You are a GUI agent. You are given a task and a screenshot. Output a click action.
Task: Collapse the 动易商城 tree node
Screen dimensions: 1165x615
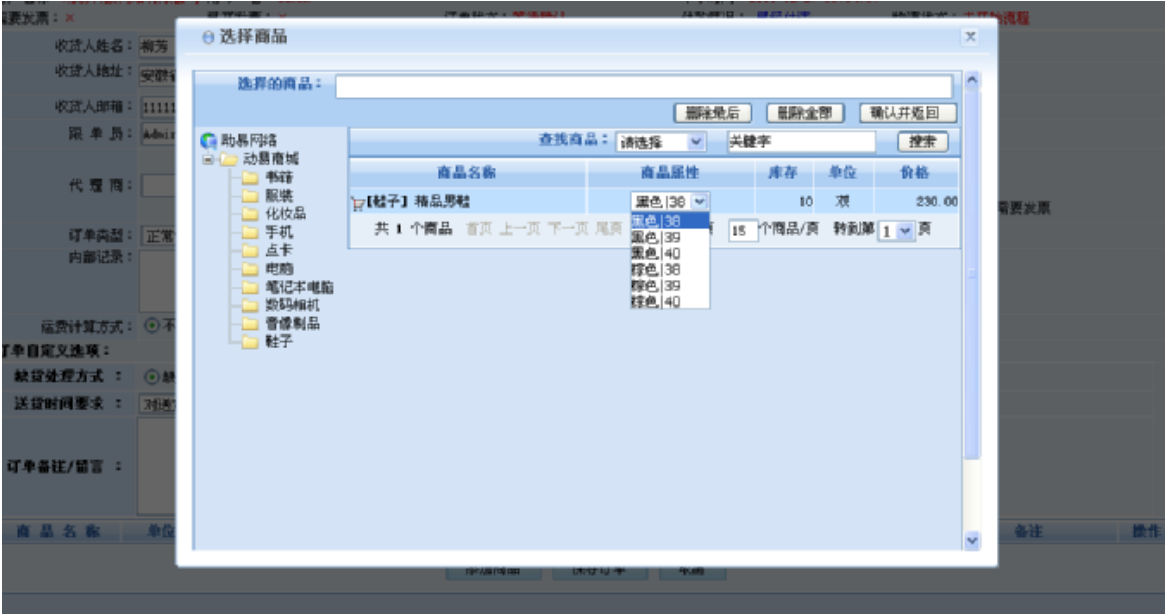(208, 159)
